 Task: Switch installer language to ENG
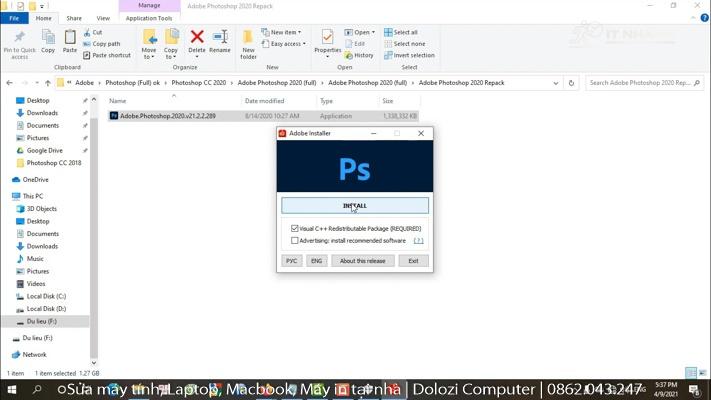pyautogui.click(x=316, y=261)
